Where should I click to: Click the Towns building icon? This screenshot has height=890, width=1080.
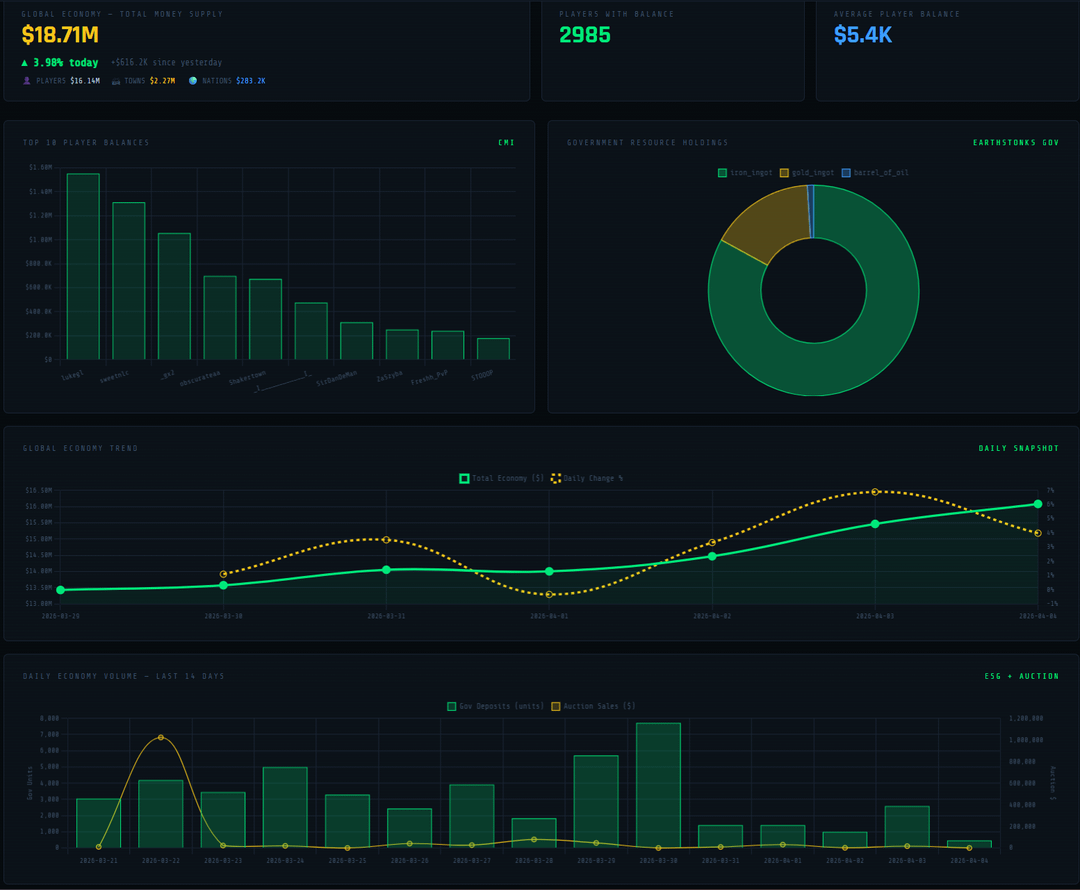116,81
